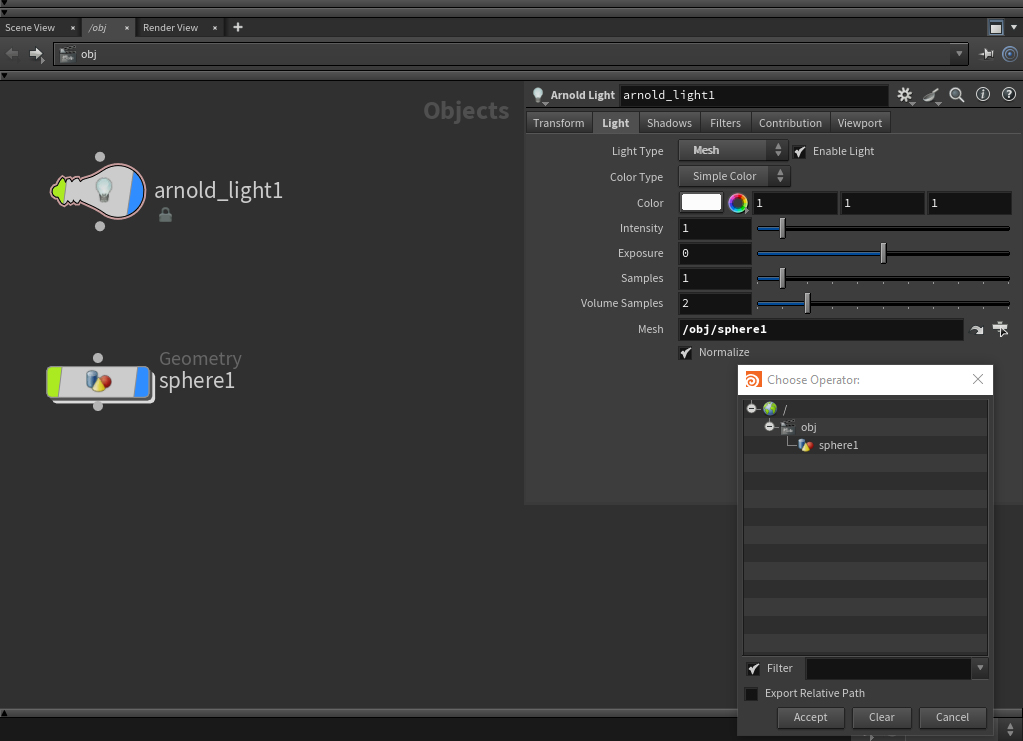Click the node name field arnold_light1
Image resolution: width=1023 pixels, height=741 pixels.
coord(754,95)
